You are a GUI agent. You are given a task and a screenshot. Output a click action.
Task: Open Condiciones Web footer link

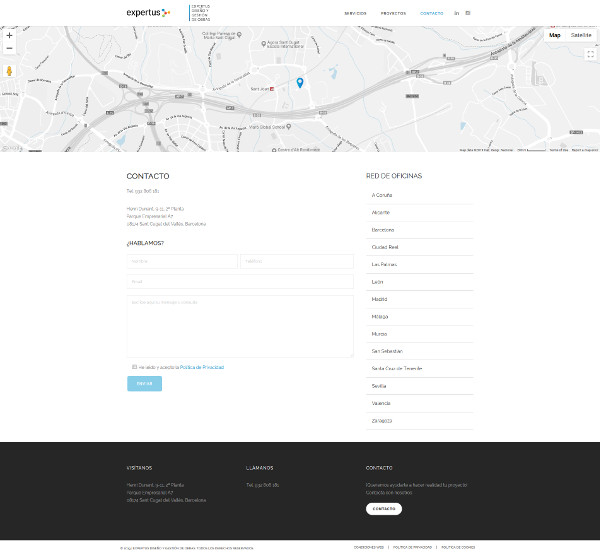368,548
